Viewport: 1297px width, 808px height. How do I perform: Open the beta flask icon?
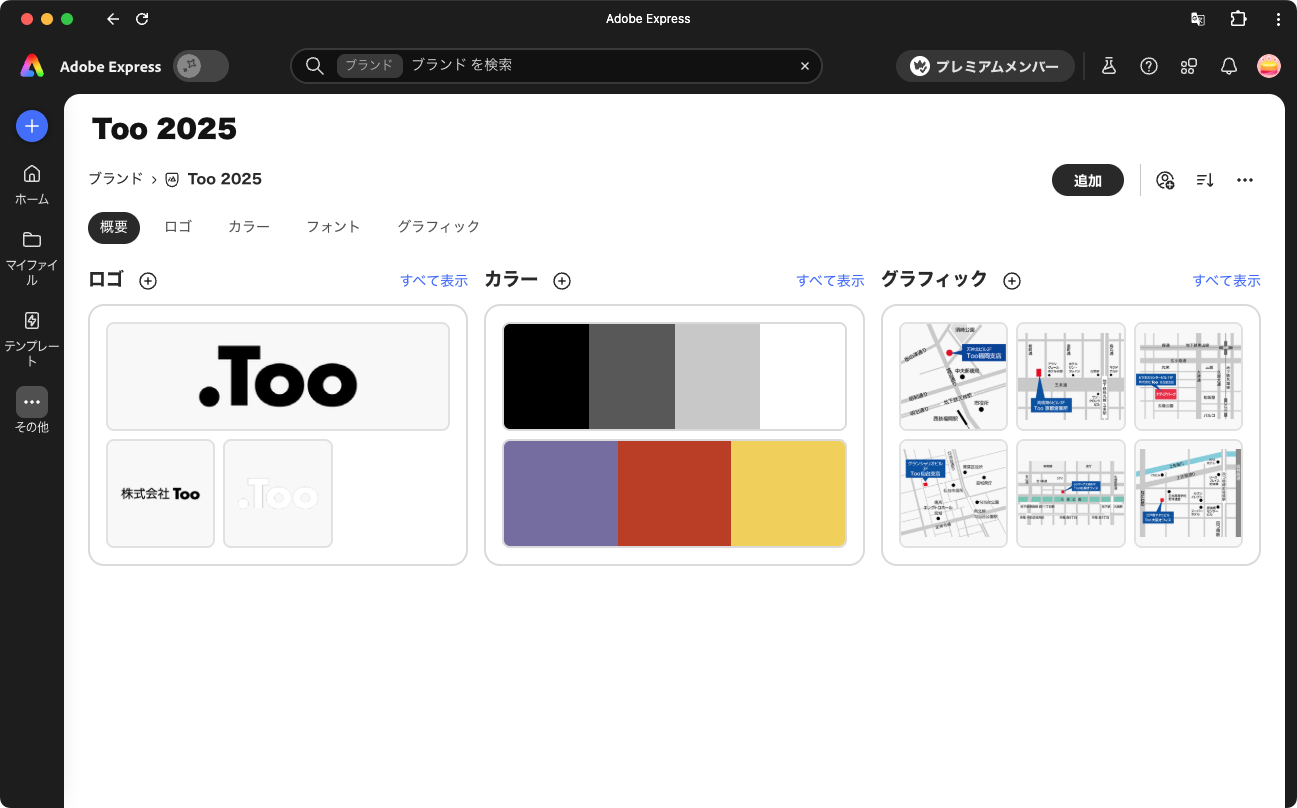click(1109, 66)
